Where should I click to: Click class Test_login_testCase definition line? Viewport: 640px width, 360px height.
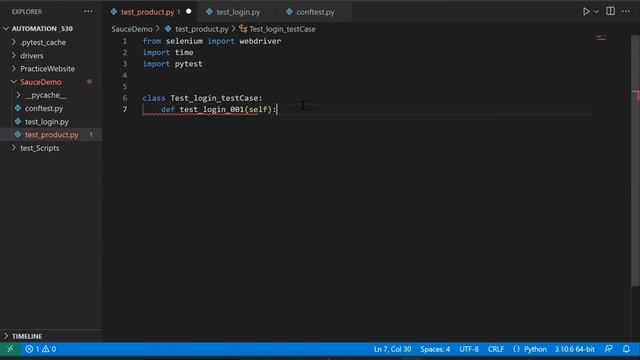tap(202, 98)
